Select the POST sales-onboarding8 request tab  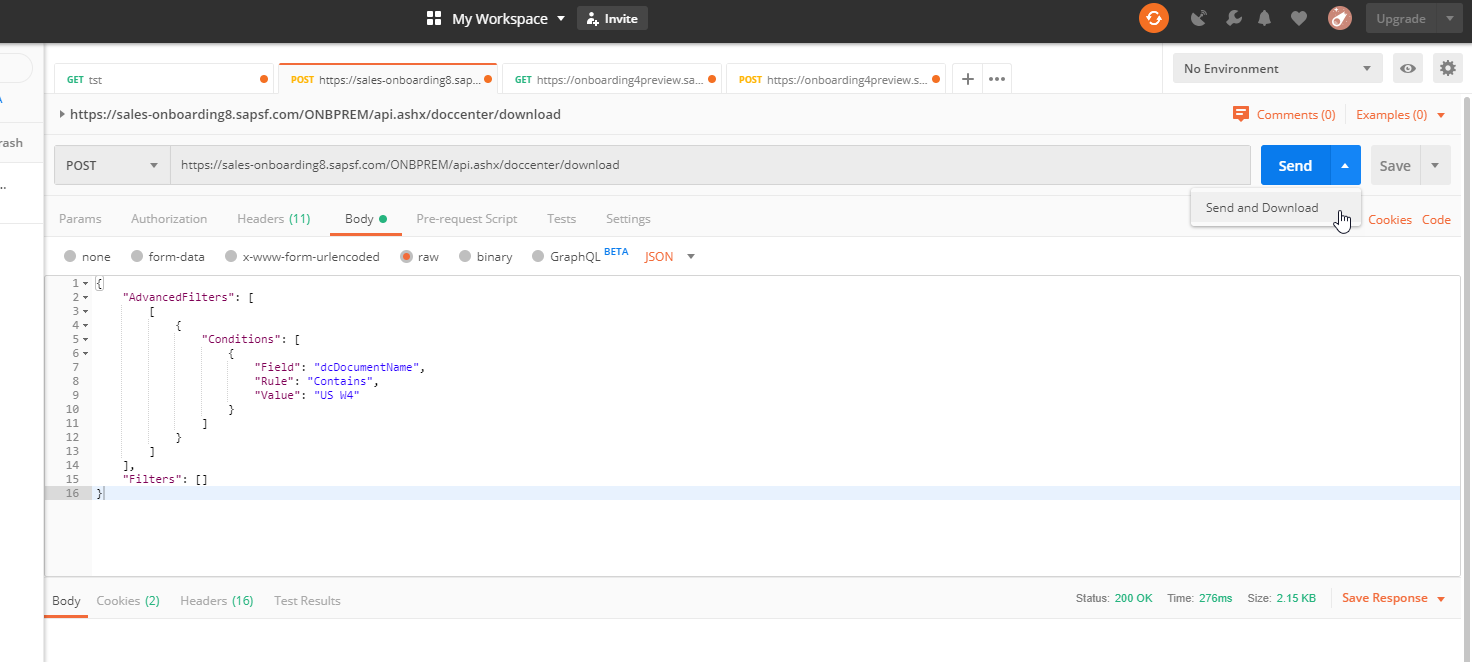(389, 79)
